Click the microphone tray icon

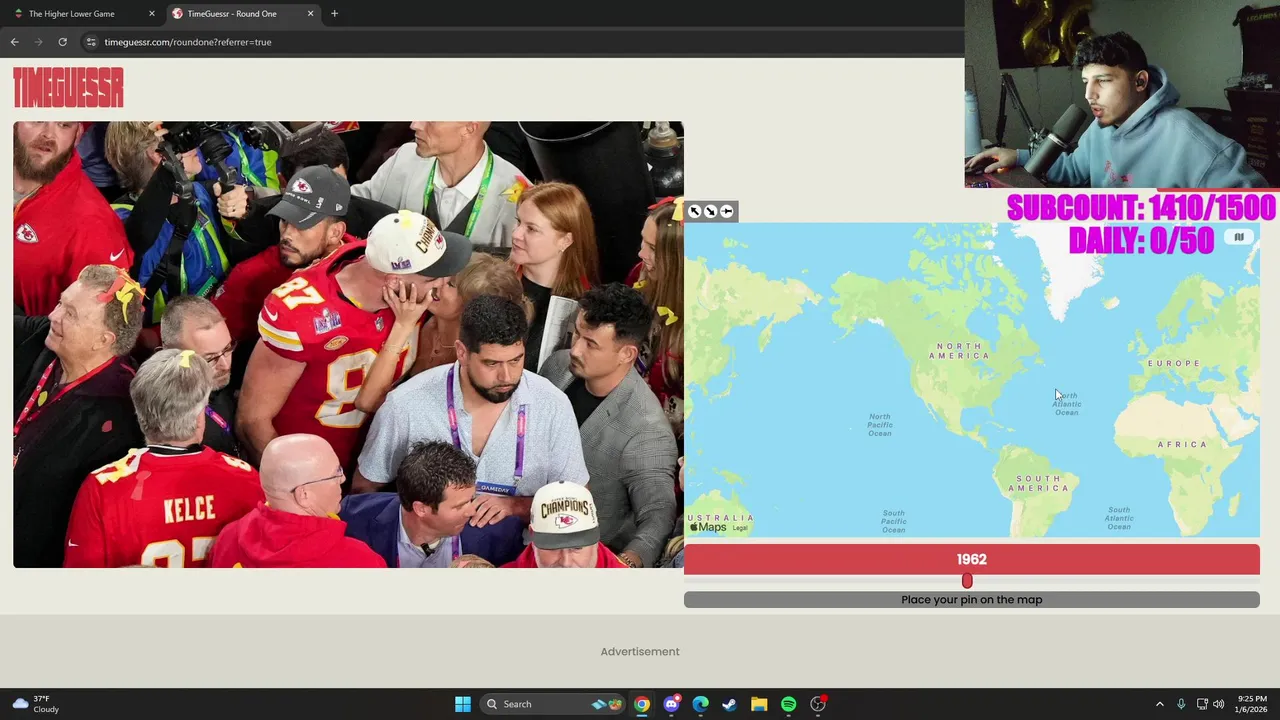tap(1181, 704)
